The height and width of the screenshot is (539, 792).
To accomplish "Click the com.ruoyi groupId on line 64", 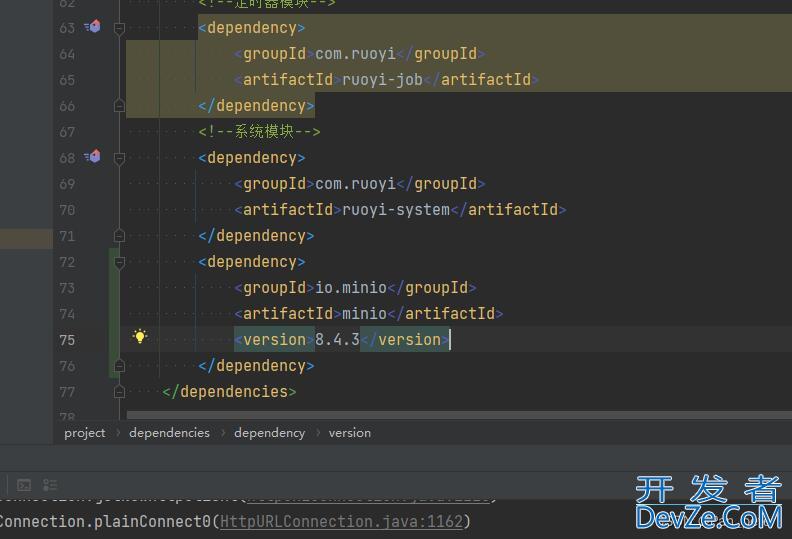I will [356, 54].
